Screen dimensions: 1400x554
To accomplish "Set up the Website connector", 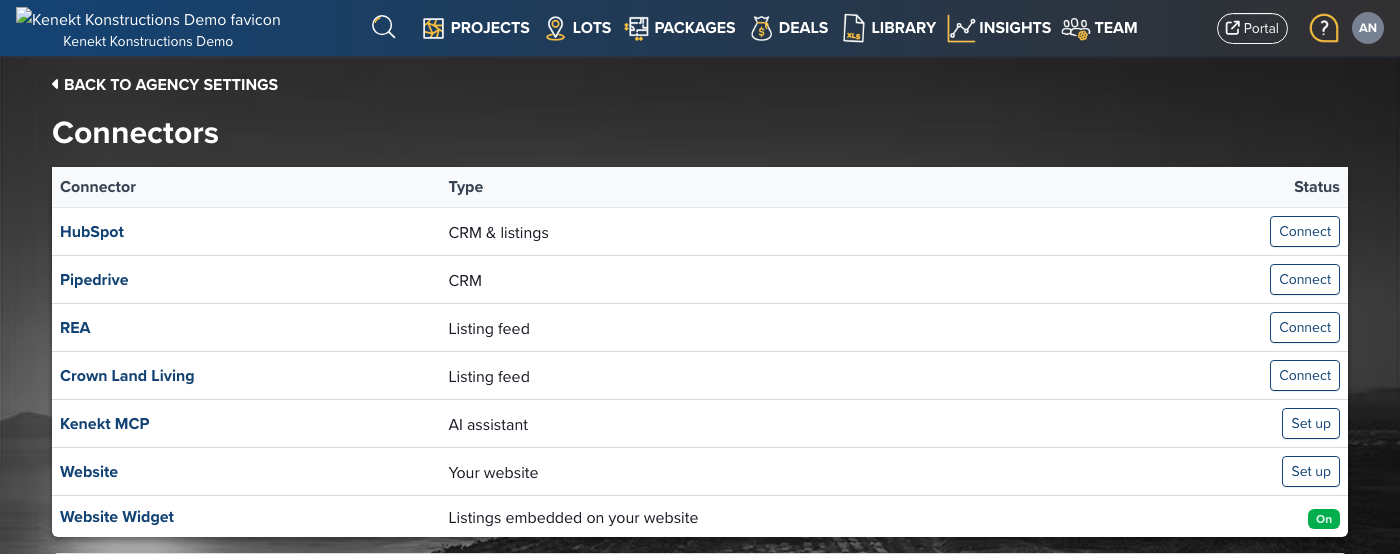I will [x=1311, y=471].
